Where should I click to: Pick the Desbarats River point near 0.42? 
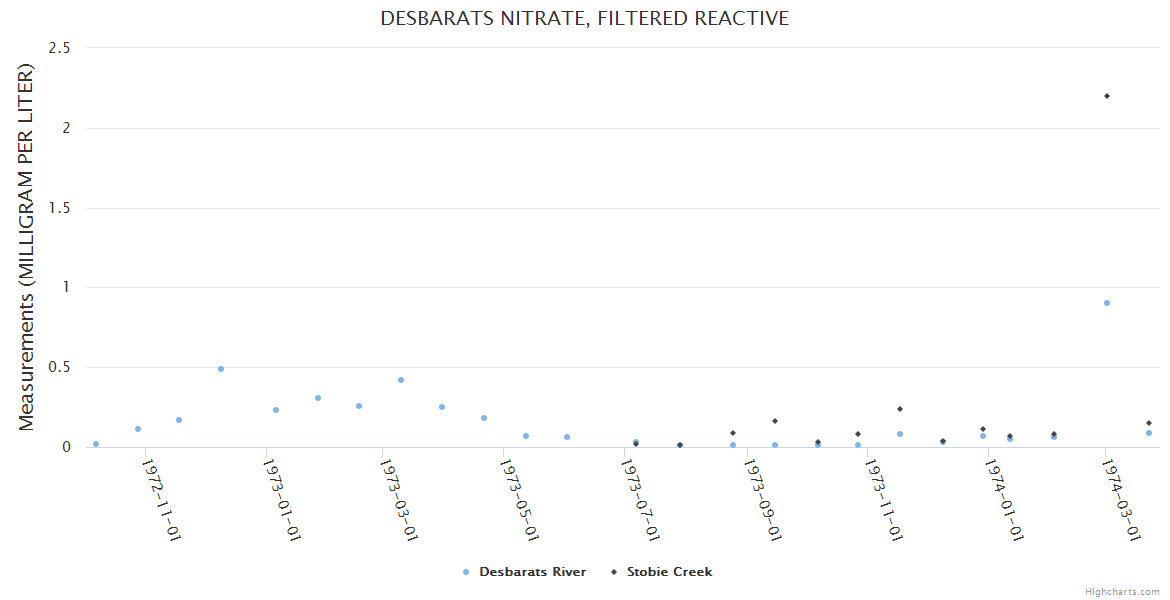click(401, 380)
